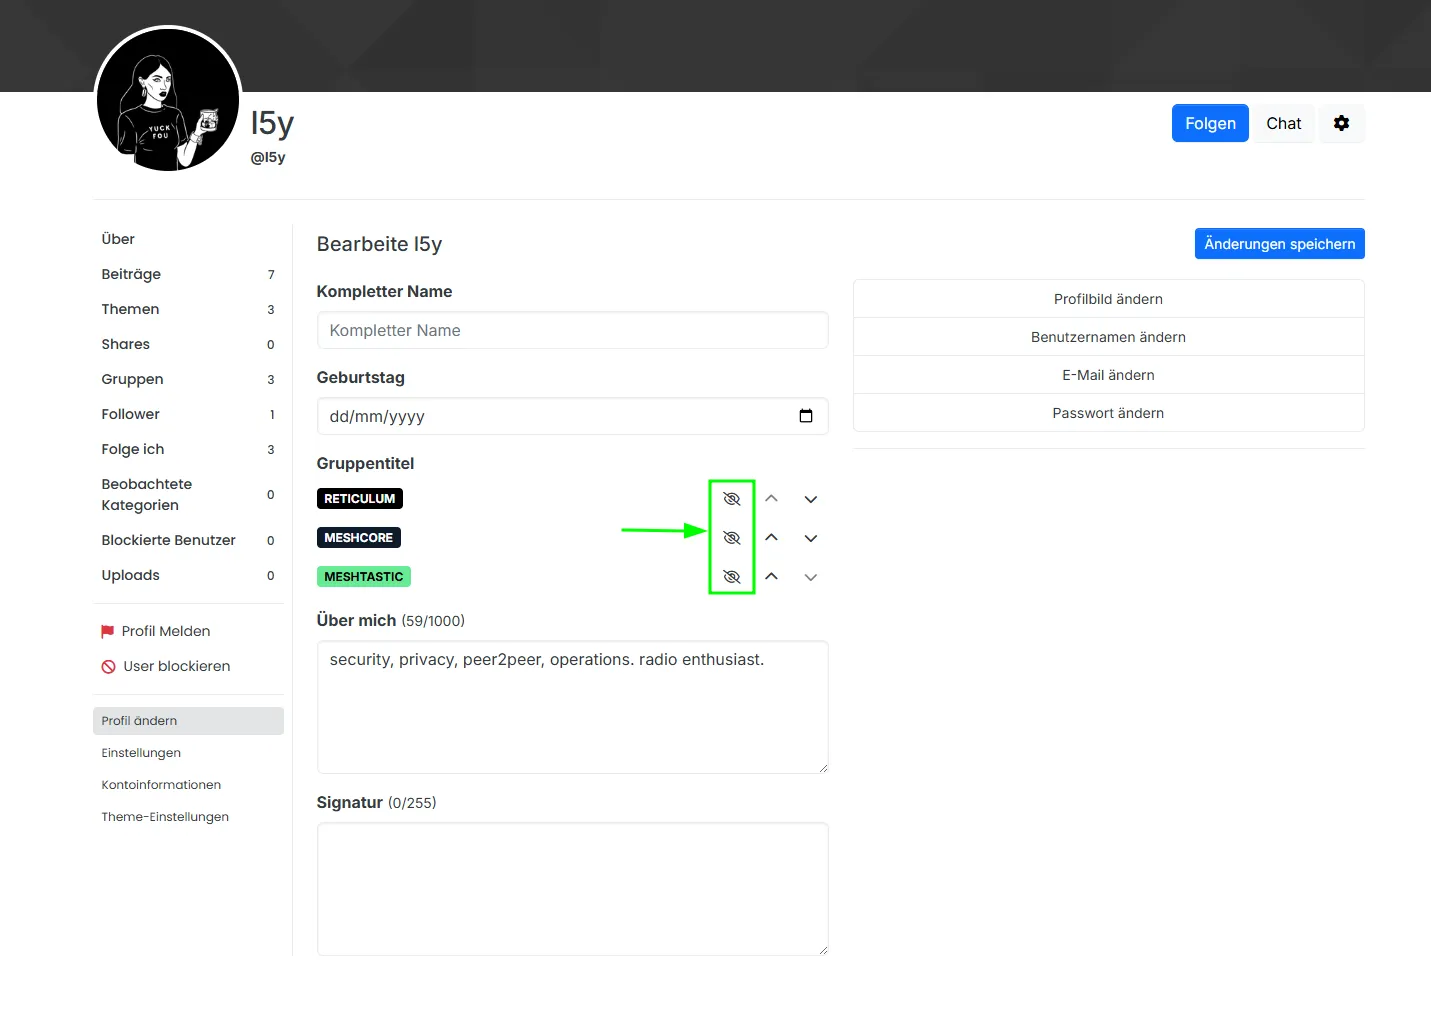Screen dimensions: 1431x1014
Task: Move MESHCORE title up with chevron
Action: coord(771,538)
